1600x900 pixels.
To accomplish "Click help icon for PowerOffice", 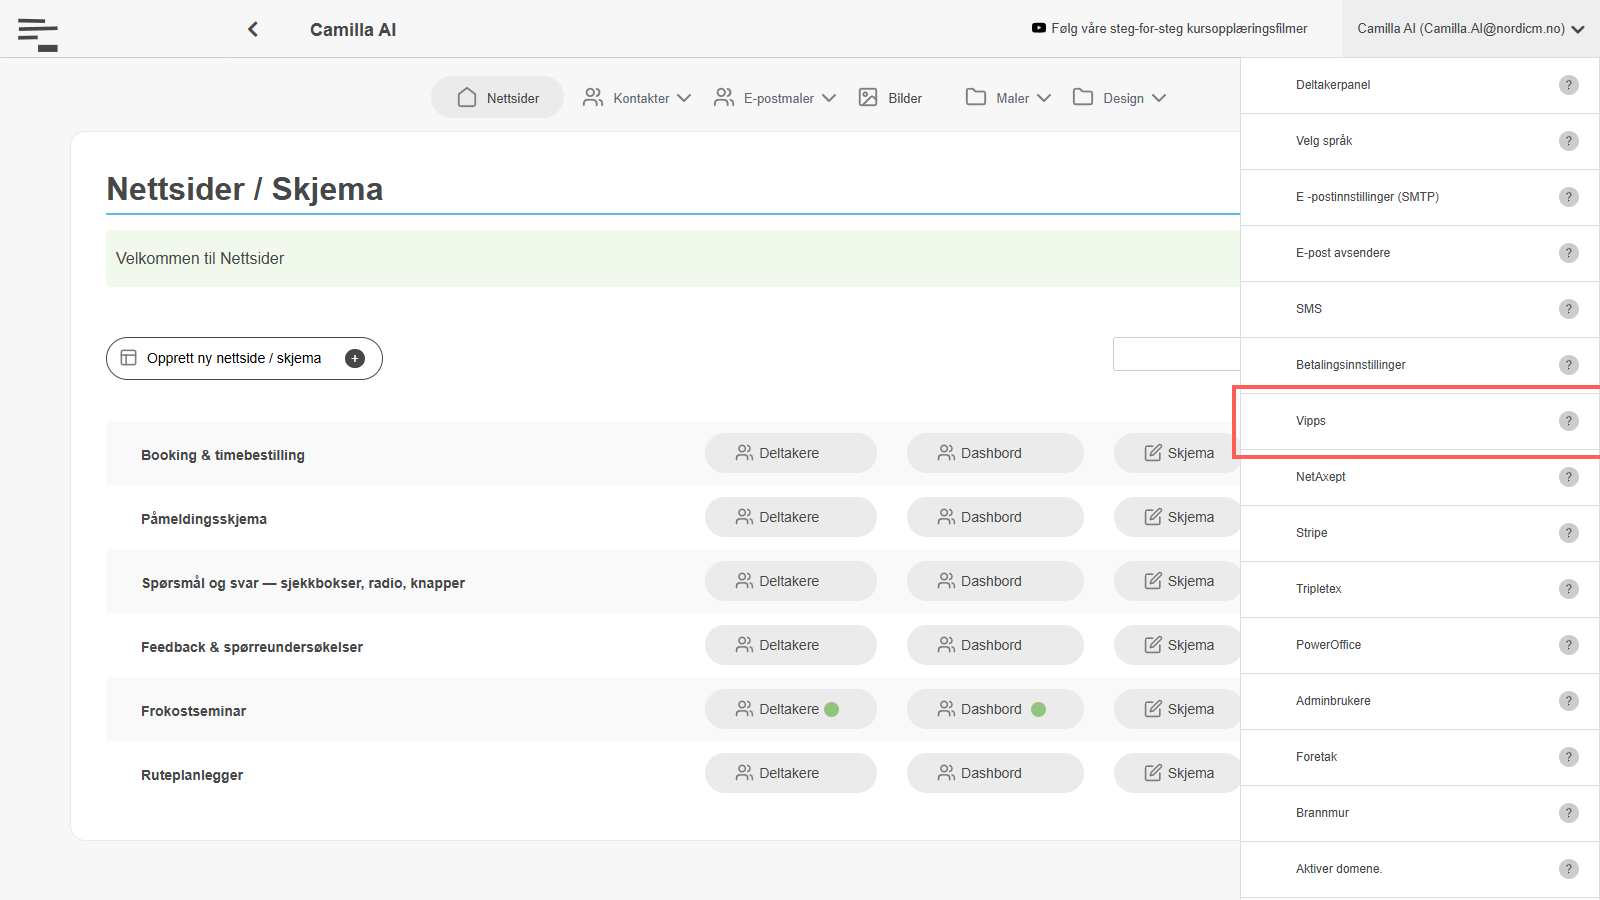I will (x=1569, y=645).
